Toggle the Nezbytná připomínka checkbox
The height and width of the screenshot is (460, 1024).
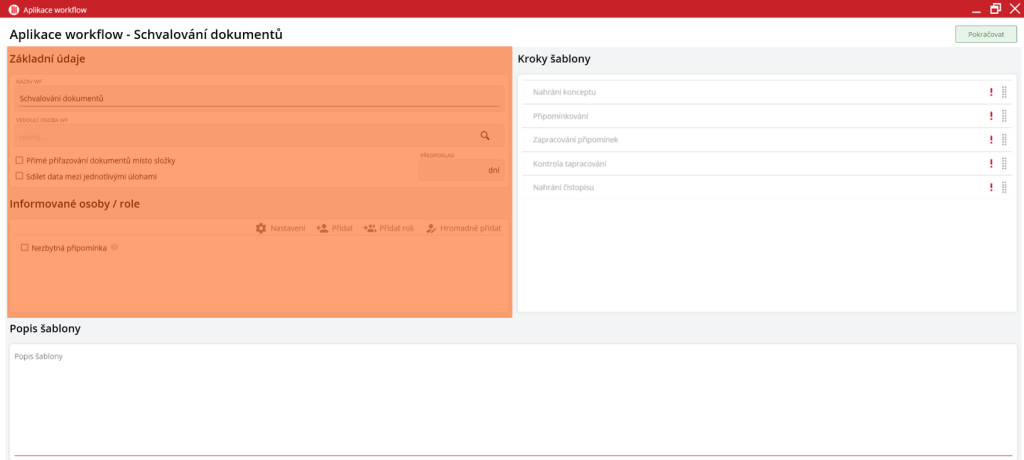(x=25, y=248)
